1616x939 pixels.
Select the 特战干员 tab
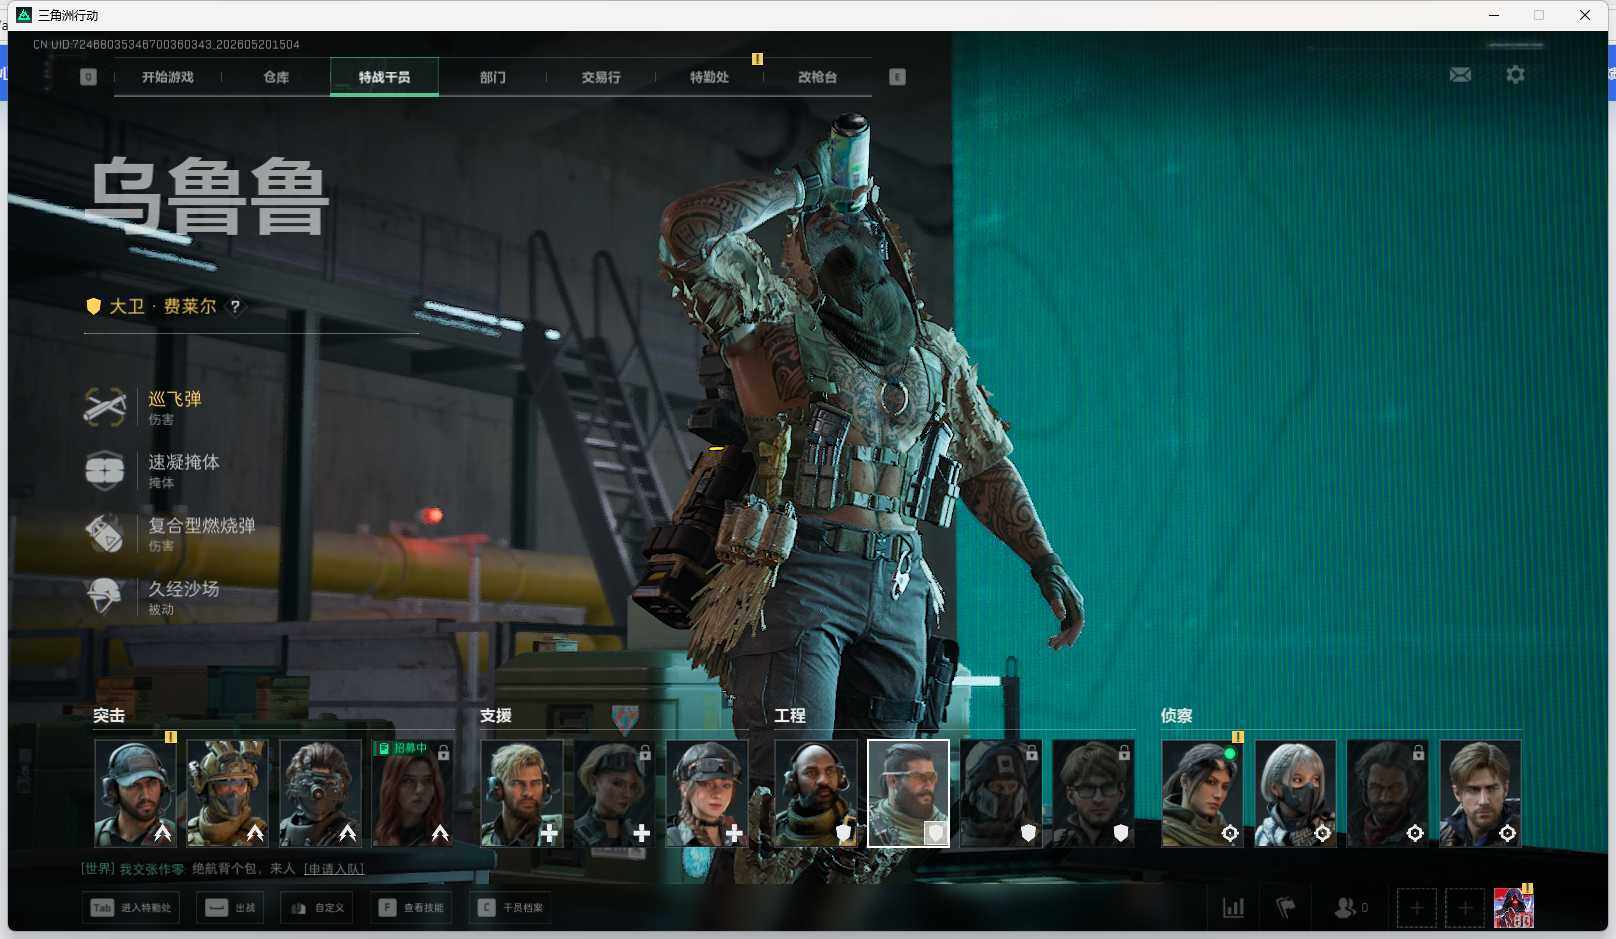(384, 77)
